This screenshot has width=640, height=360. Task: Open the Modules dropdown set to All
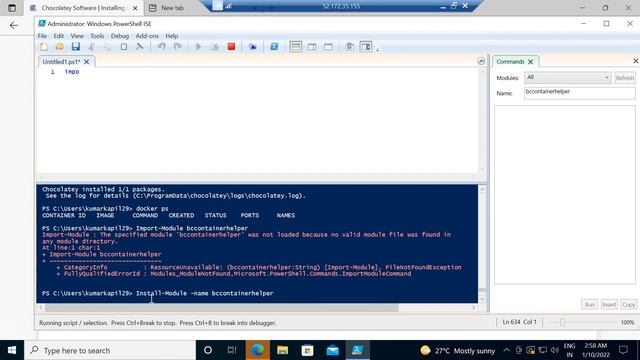(567, 77)
